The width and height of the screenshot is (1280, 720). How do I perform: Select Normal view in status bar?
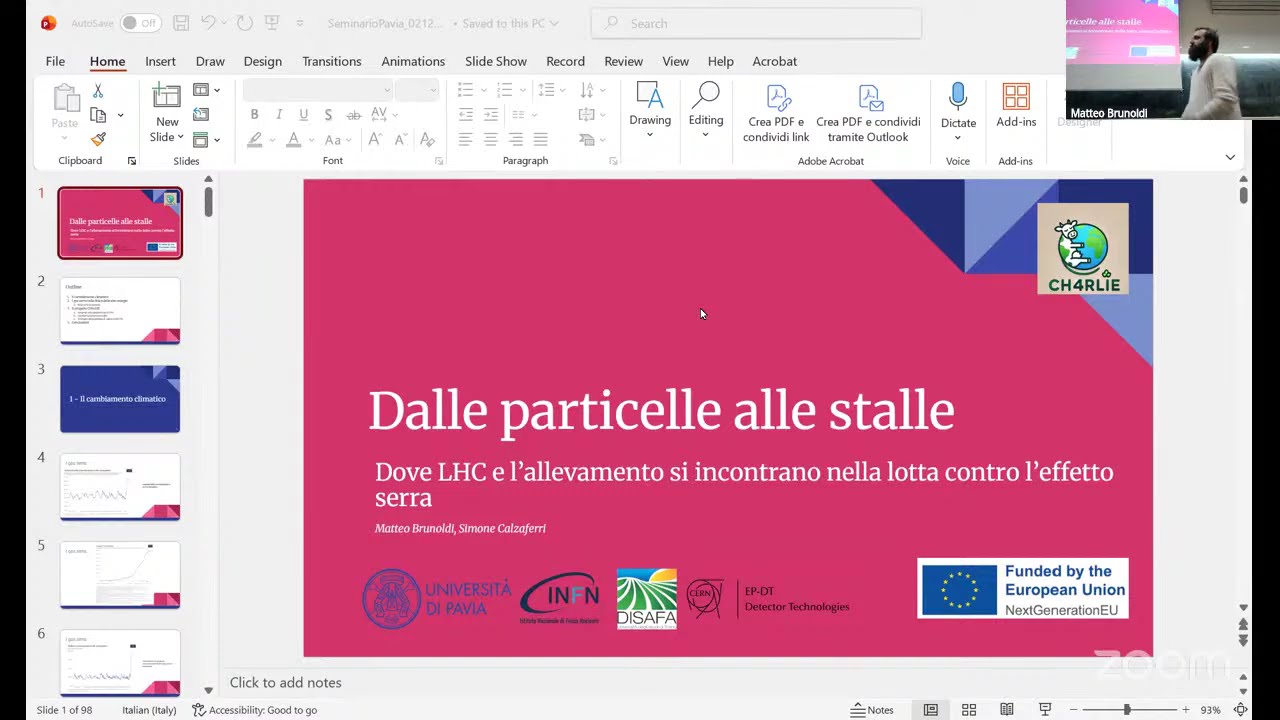tap(931, 710)
